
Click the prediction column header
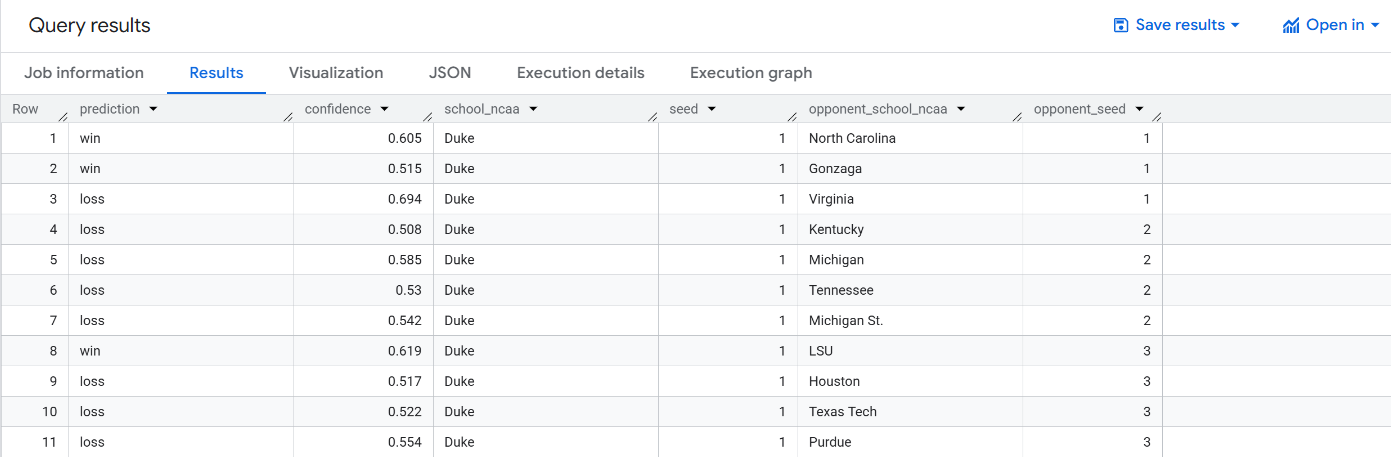click(x=111, y=109)
